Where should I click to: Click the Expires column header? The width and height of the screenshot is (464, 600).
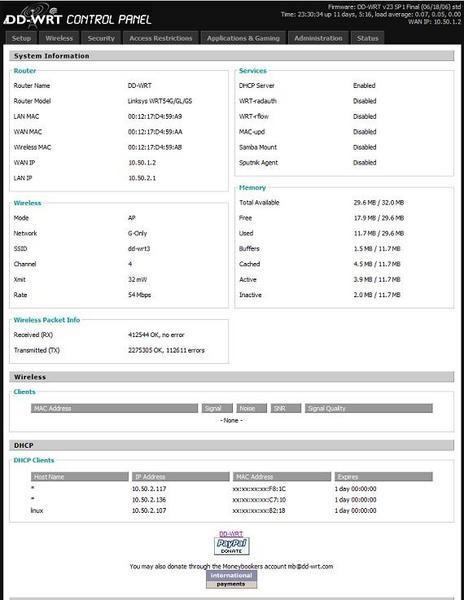384,476
